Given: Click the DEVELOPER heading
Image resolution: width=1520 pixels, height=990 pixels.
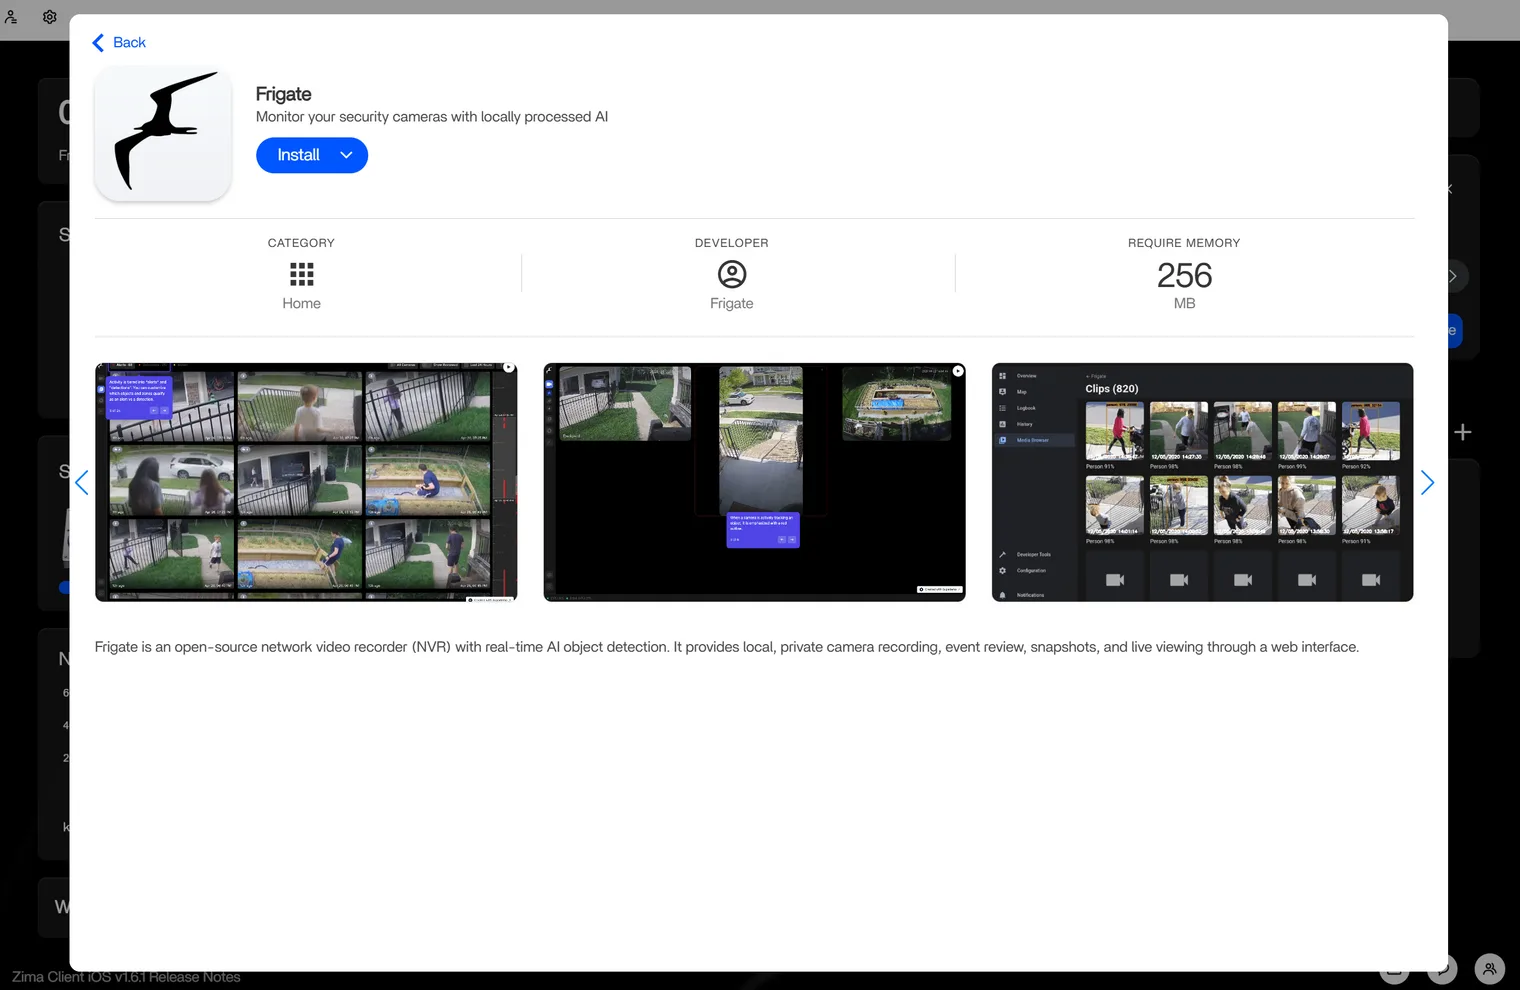Looking at the screenshot, I should pyautogui.click(x=732, y=243).
